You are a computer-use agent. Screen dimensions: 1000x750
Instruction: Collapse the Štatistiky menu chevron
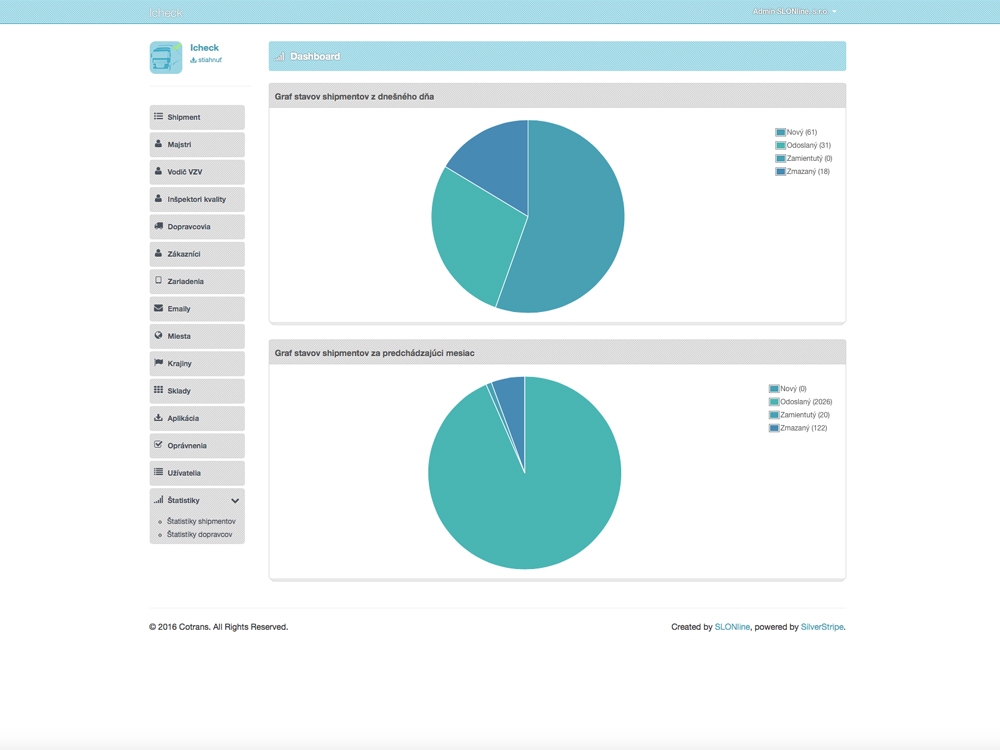pos(235,501)
